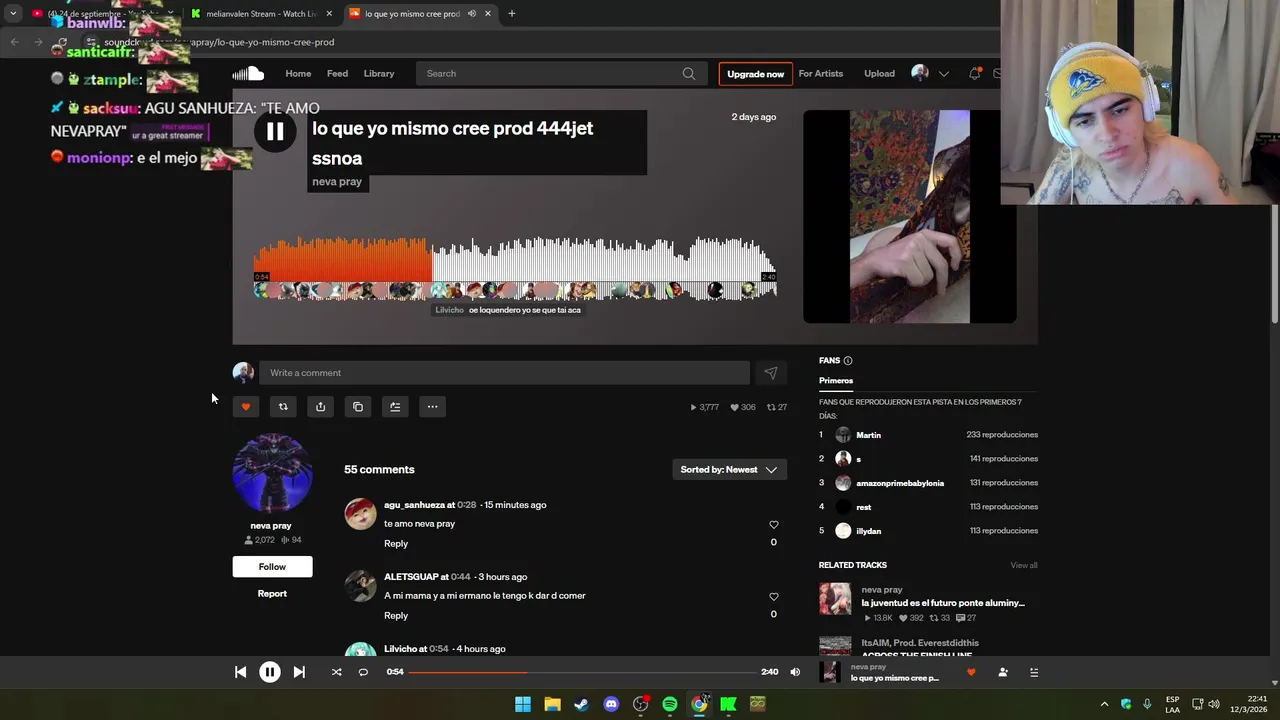This screenshot has height=720, width=1280.
Task: Select the Primeros fans tab
Action: coord(836,381)
